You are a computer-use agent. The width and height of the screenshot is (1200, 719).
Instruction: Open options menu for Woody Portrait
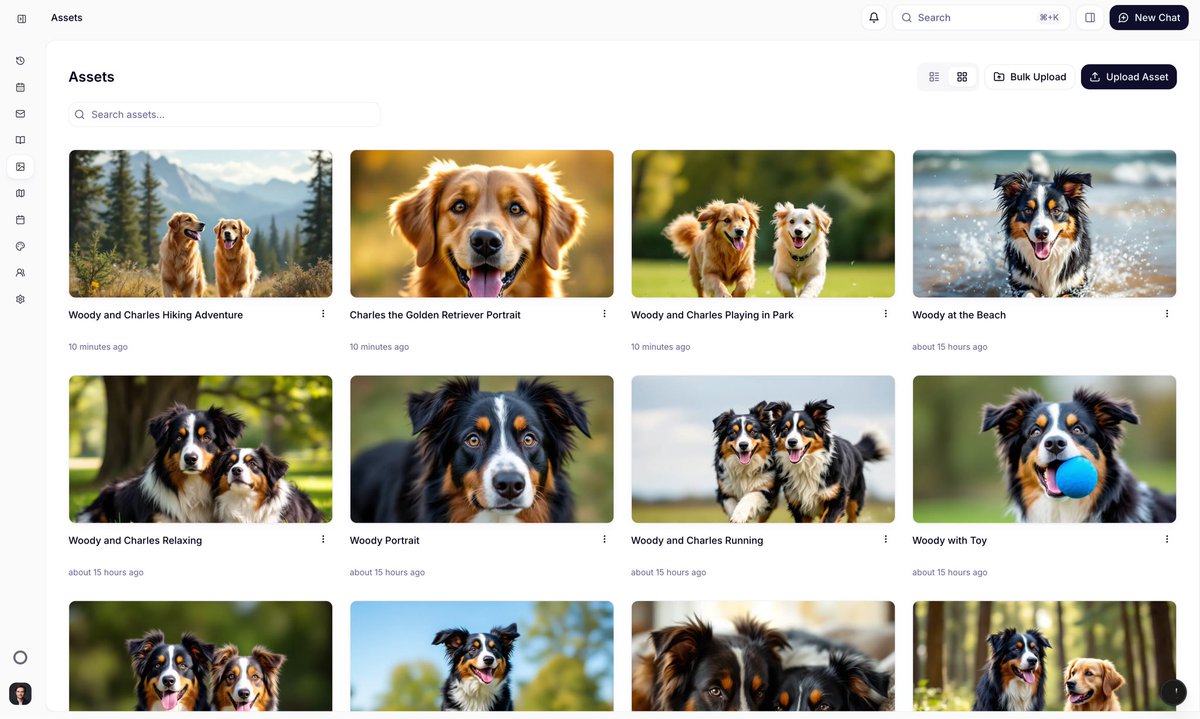point(604,539)
